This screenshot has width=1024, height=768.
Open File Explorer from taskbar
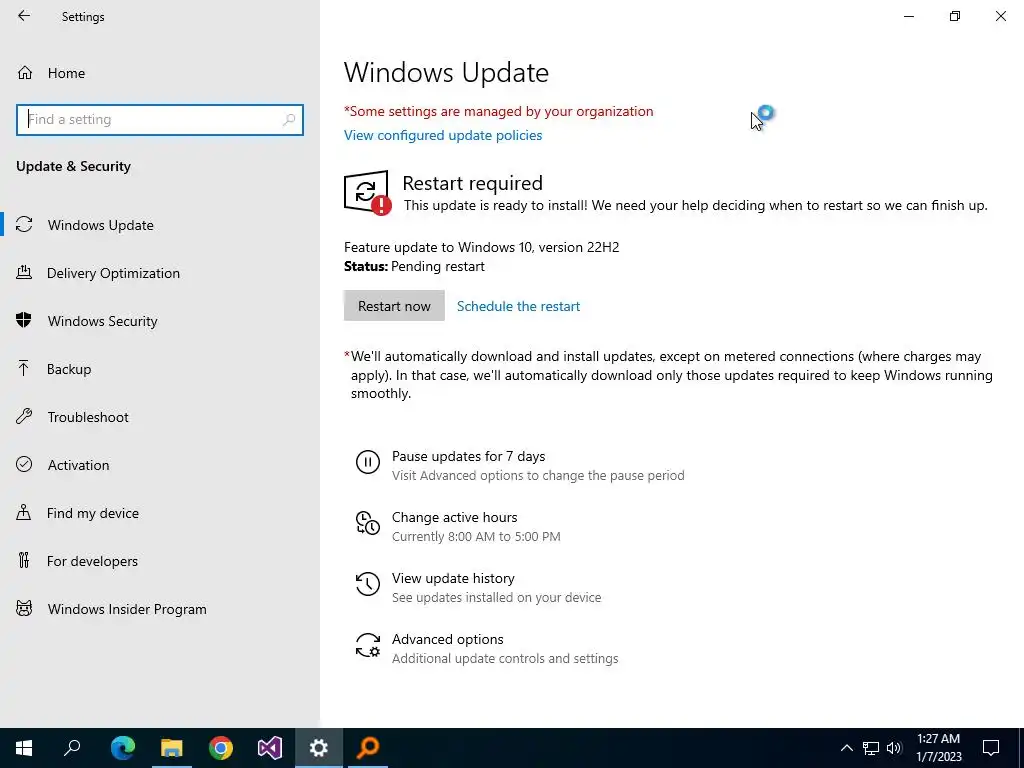[172, 748]
